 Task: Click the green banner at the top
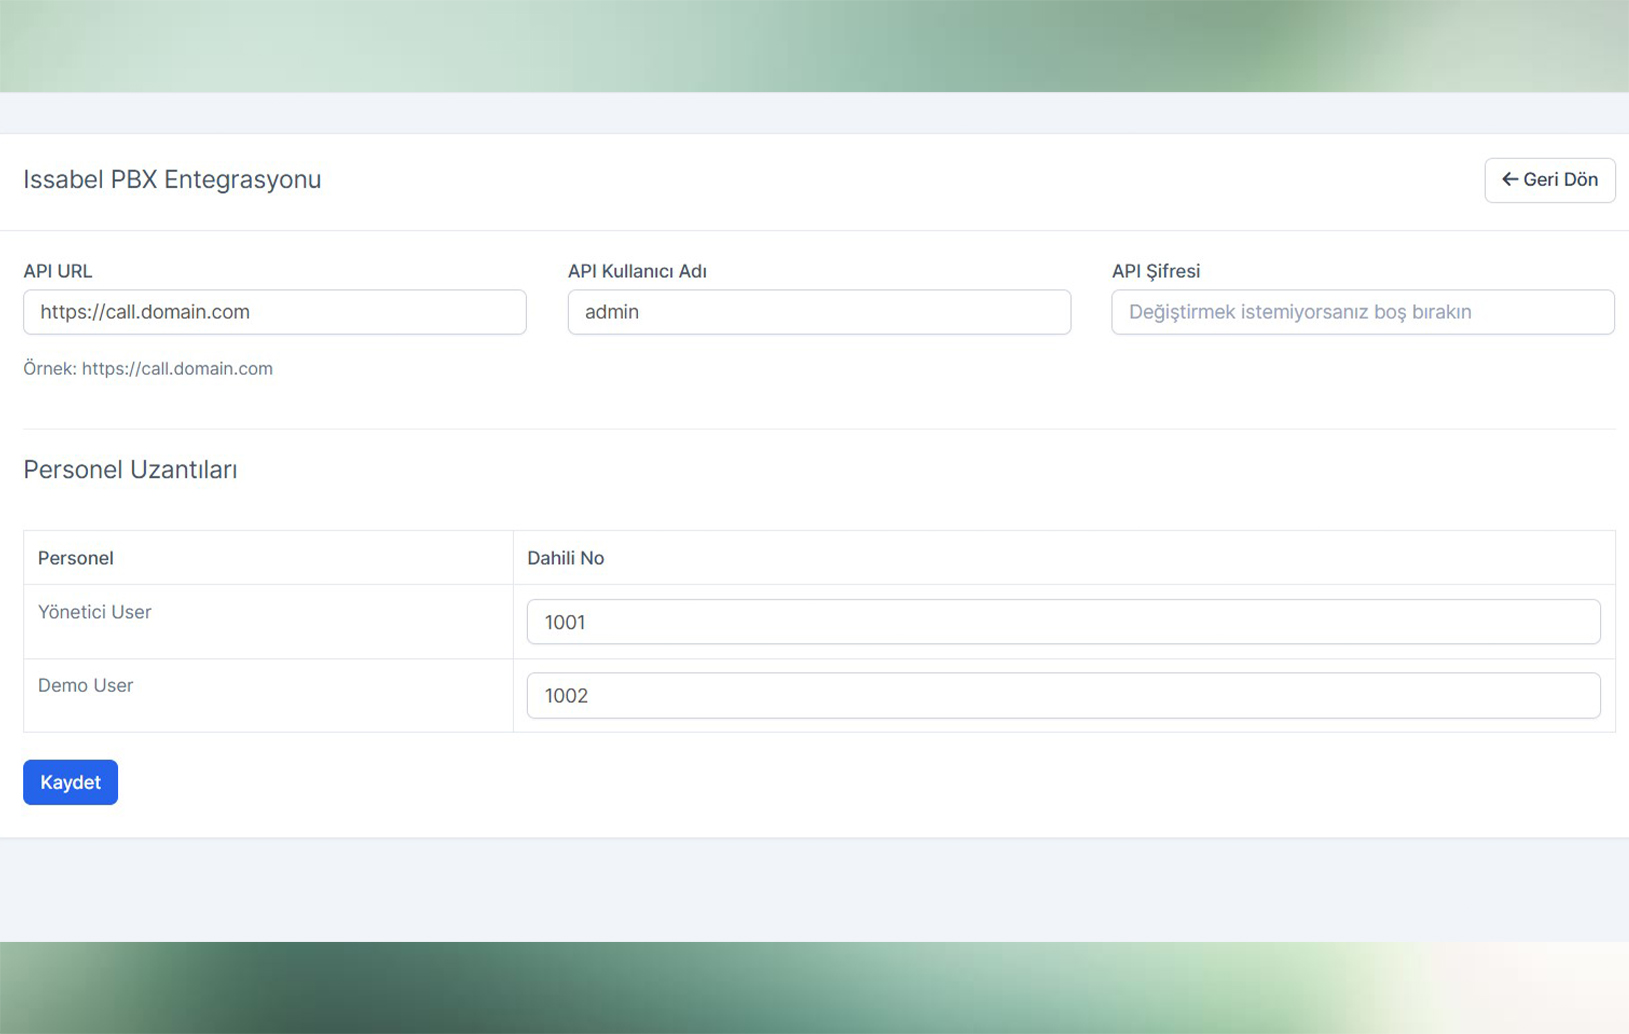(814, 45)
